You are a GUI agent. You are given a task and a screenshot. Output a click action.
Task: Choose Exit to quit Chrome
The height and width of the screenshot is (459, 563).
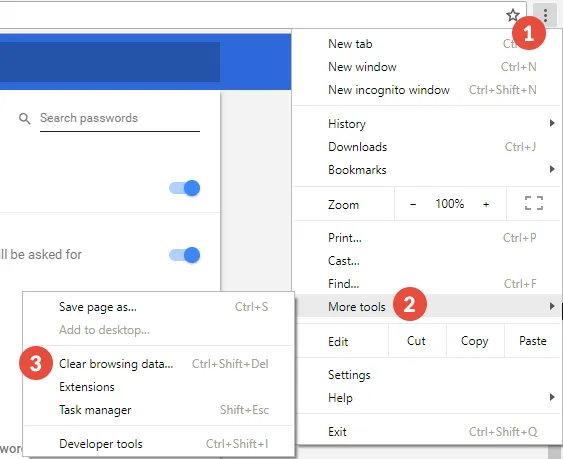pyautogui.click(x=427, y=431)
